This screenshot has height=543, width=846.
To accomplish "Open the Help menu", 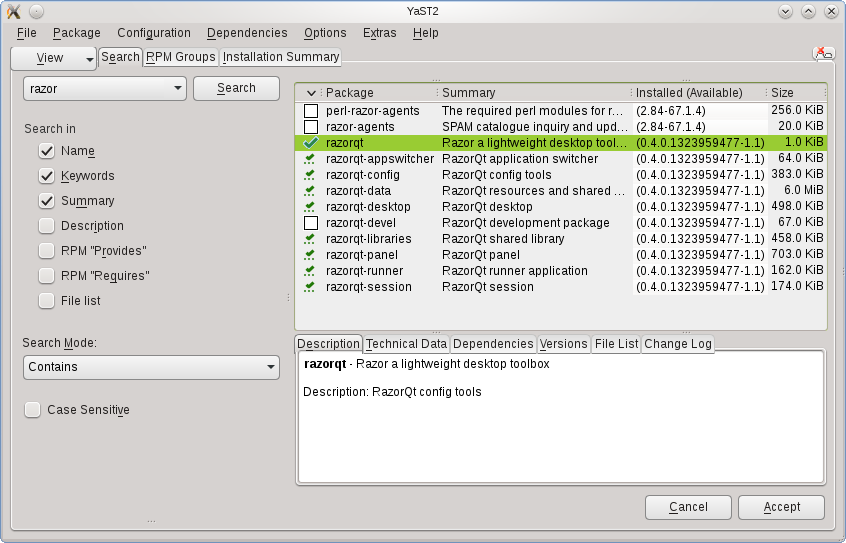I will tap(425, 33).
